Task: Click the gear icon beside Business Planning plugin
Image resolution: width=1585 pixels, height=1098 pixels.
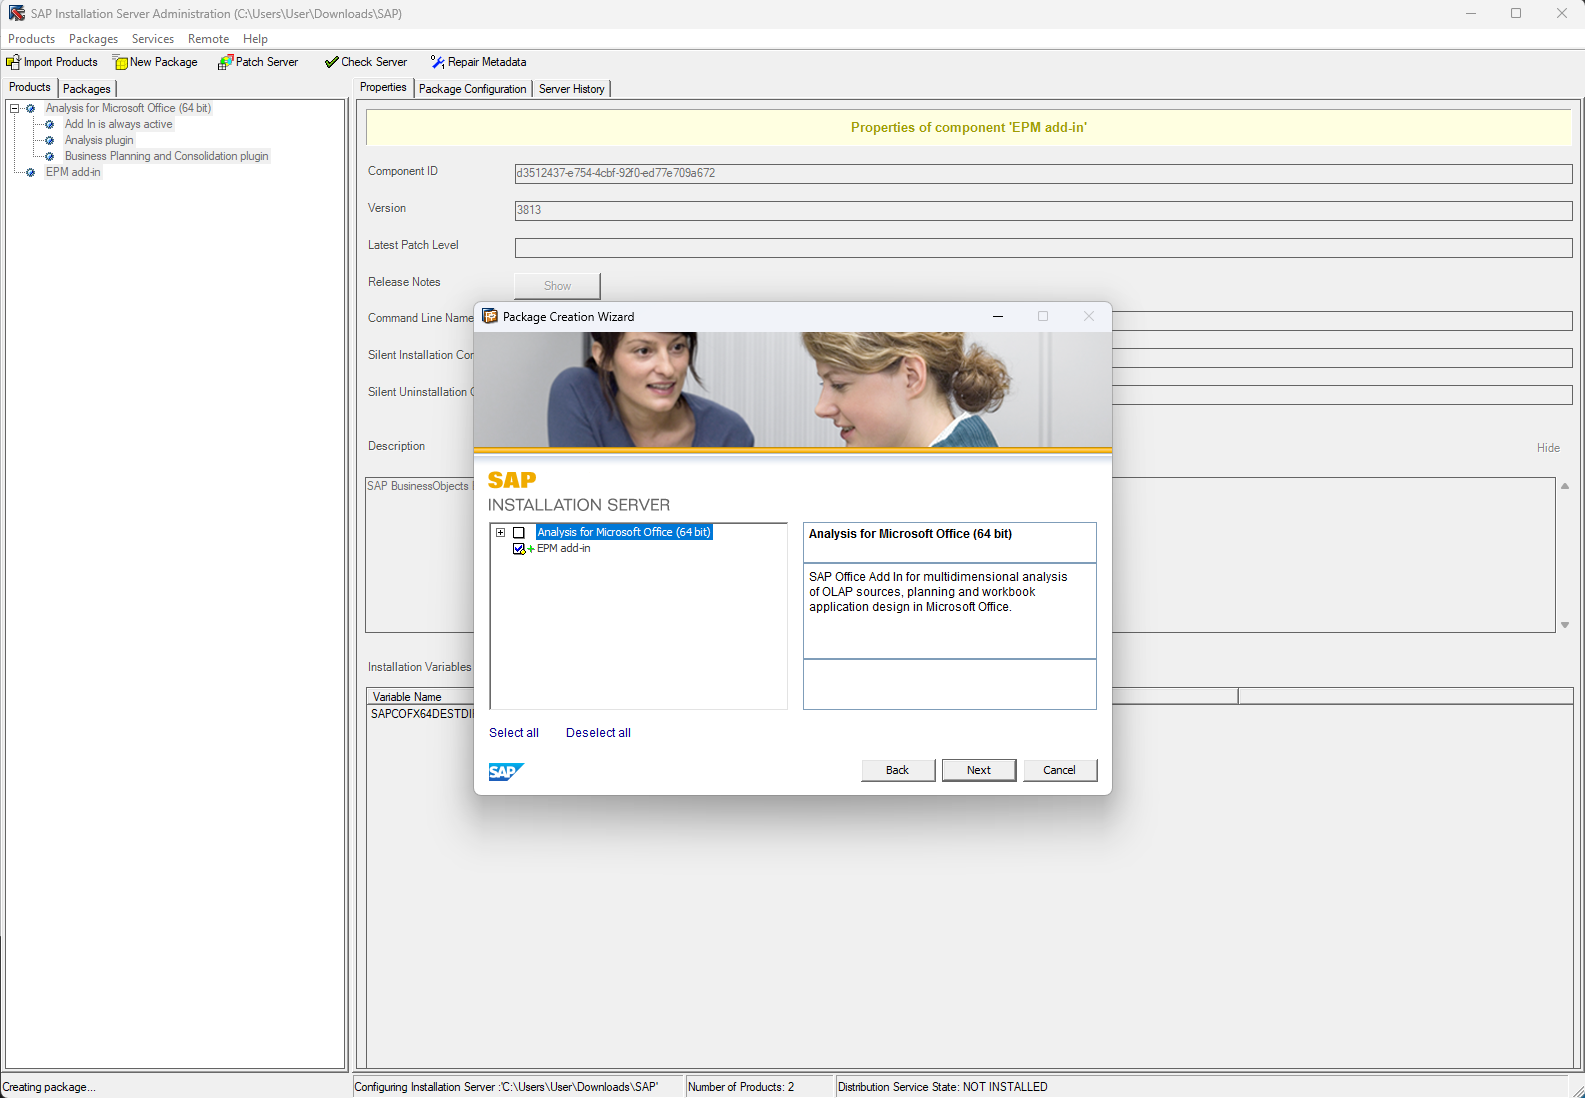Action: [x=50, y=156]
